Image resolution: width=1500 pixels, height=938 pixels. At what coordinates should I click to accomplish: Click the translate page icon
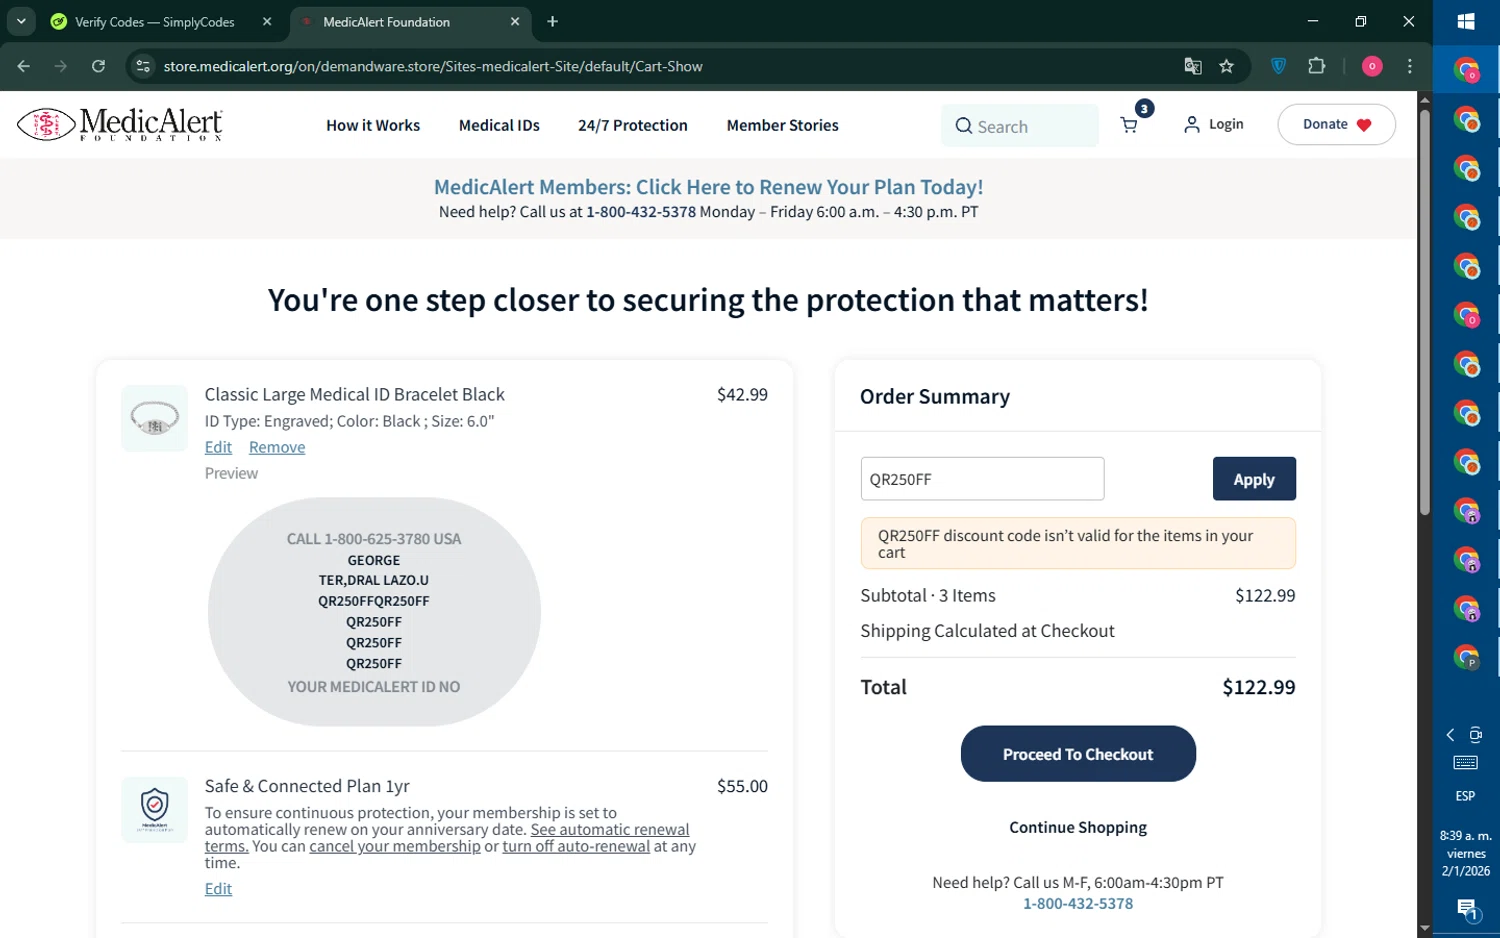click(1193, 66)
